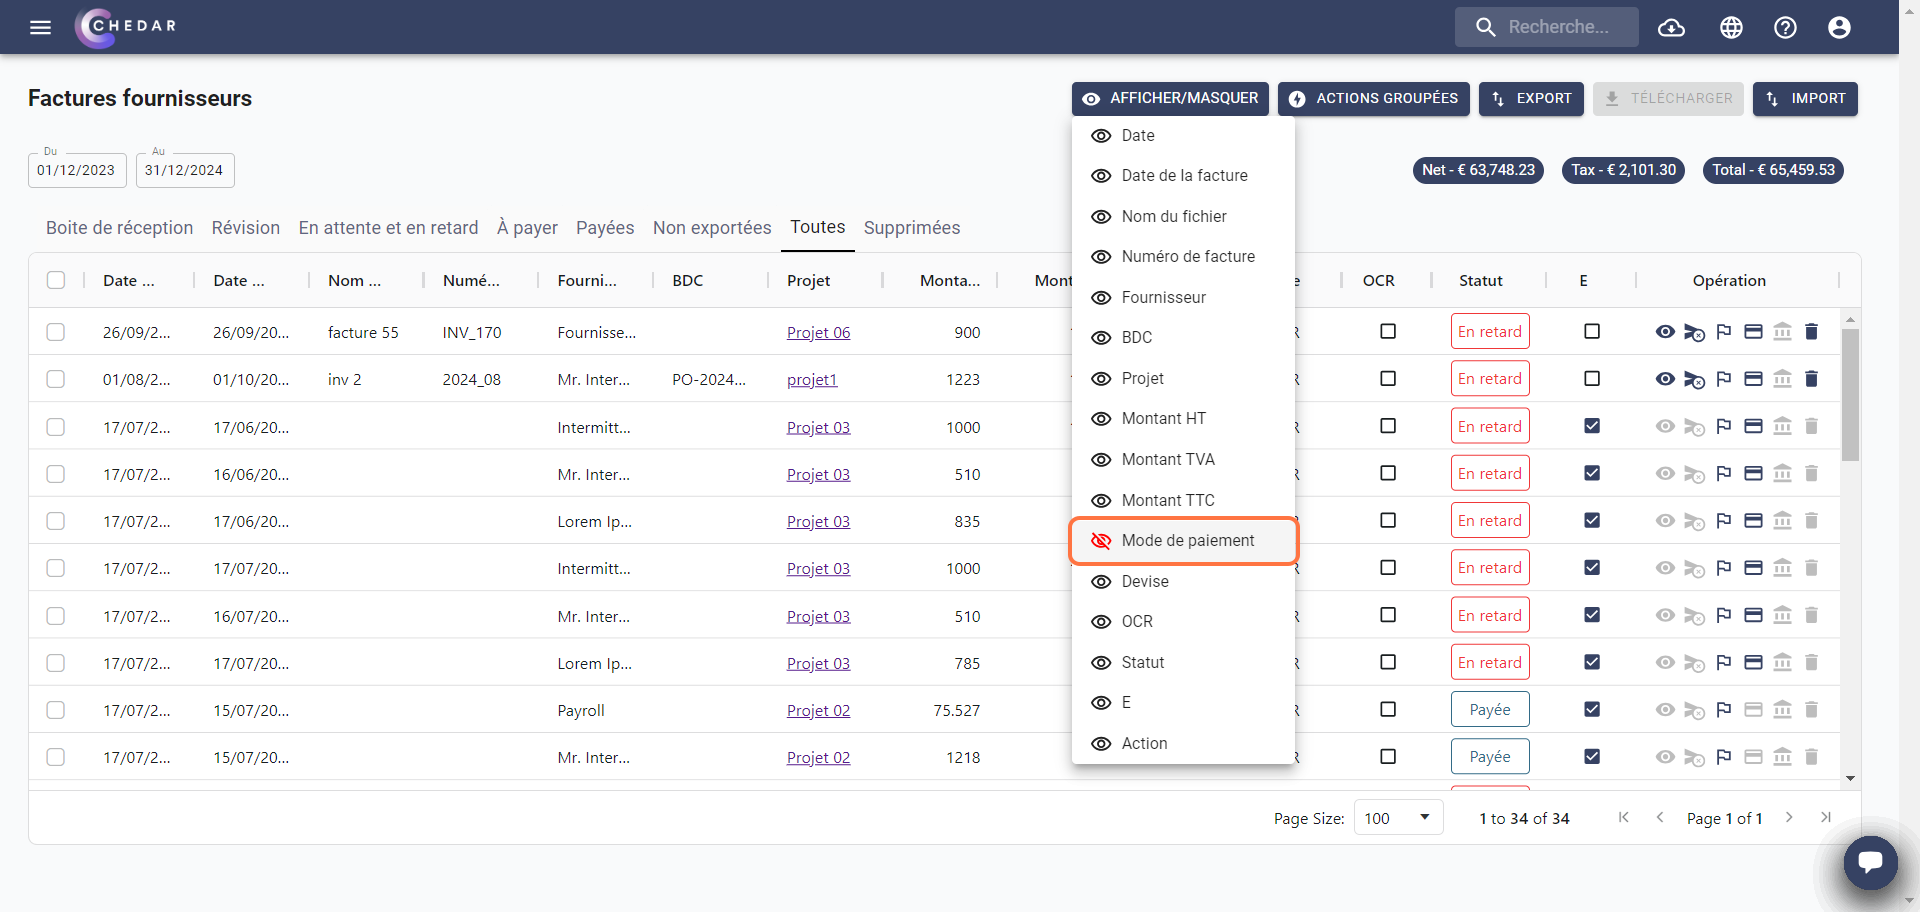Click the Chedar logo
The width and height of the screenshot is (1920, 912).
[x=126, y=27]
